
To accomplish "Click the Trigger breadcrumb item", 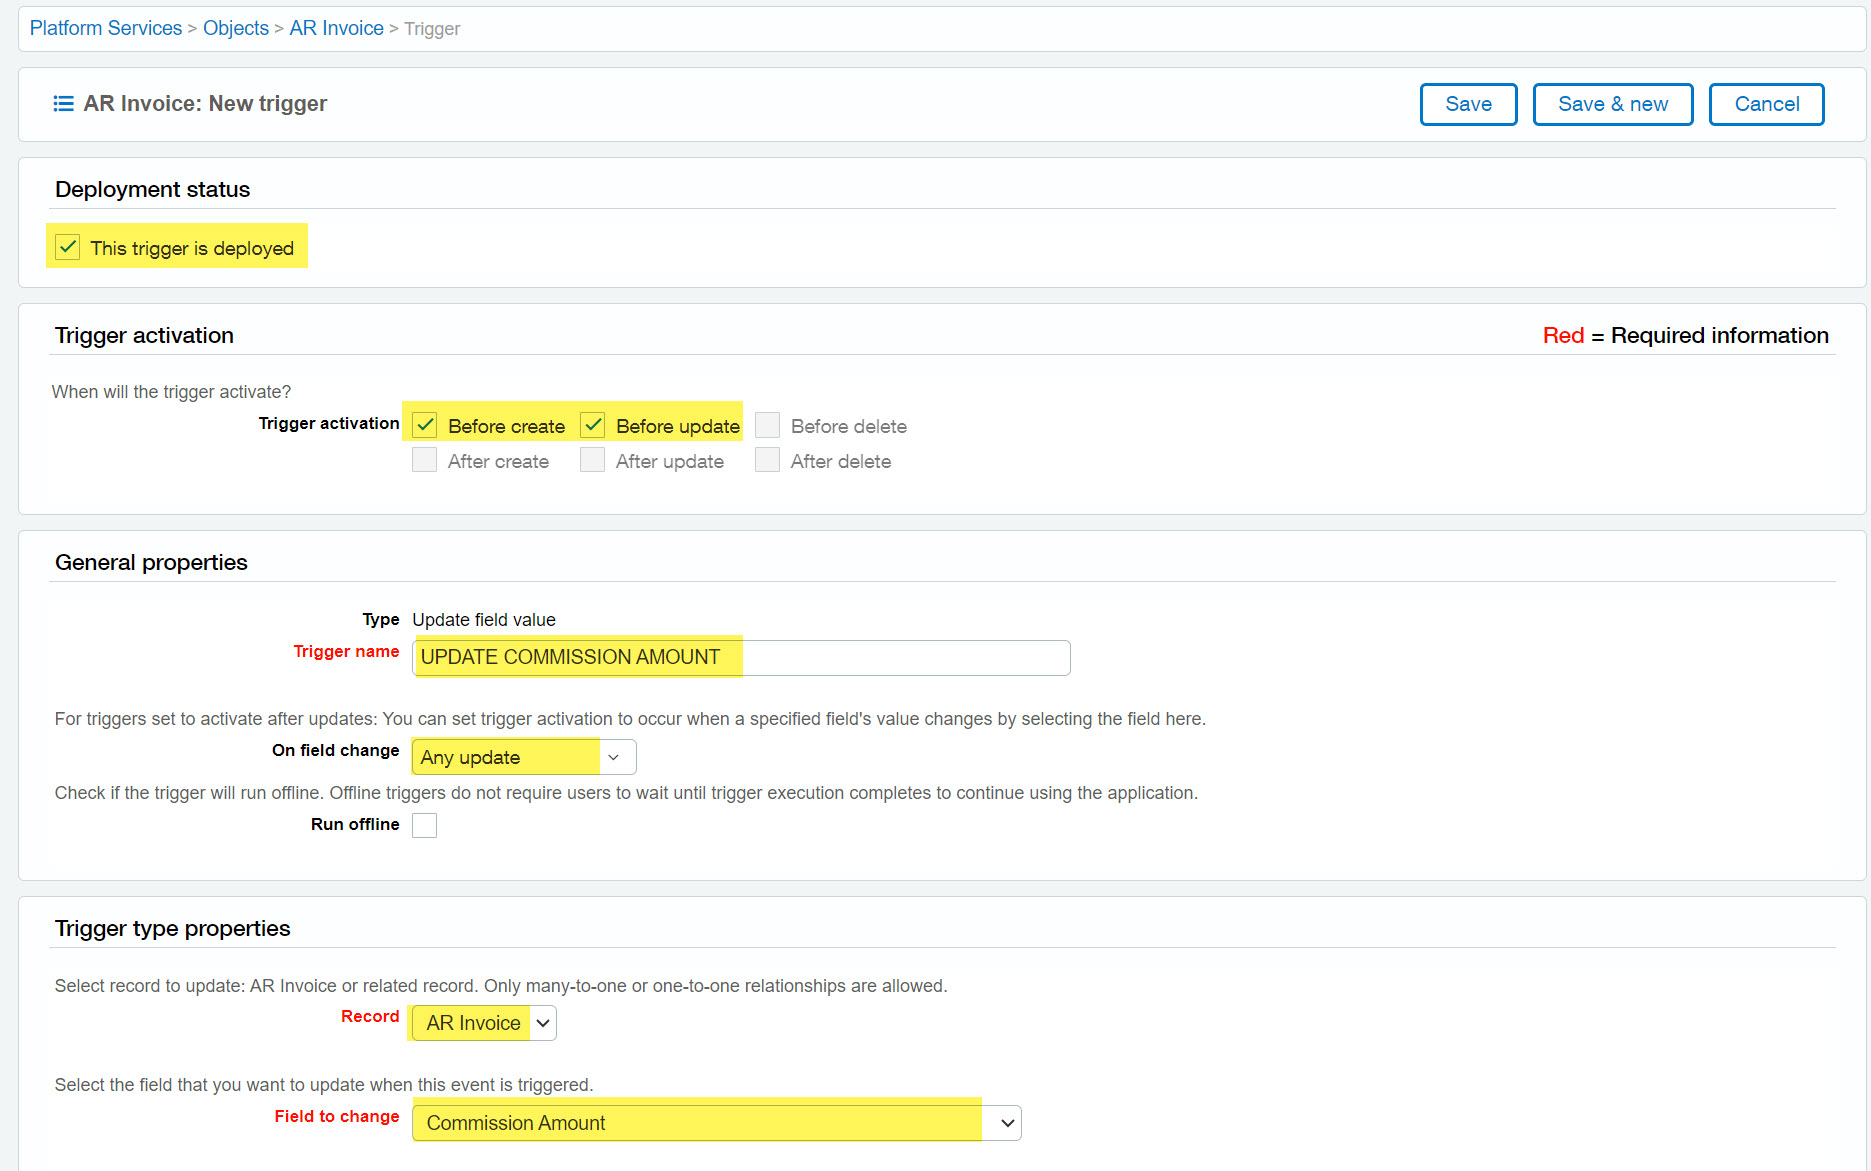I will tap(432, 29).
